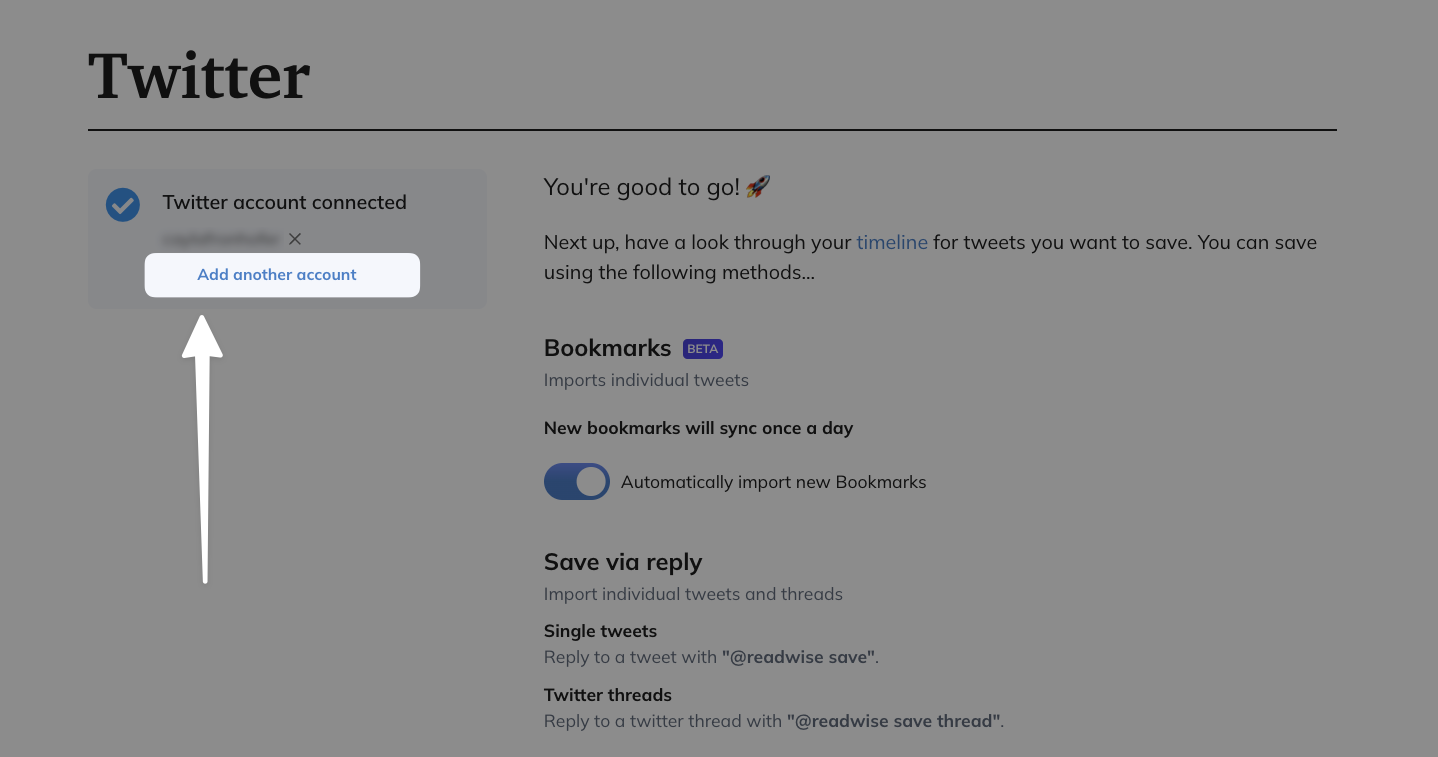Click the New bookmarks sync once a day text

tap(698, 428)
